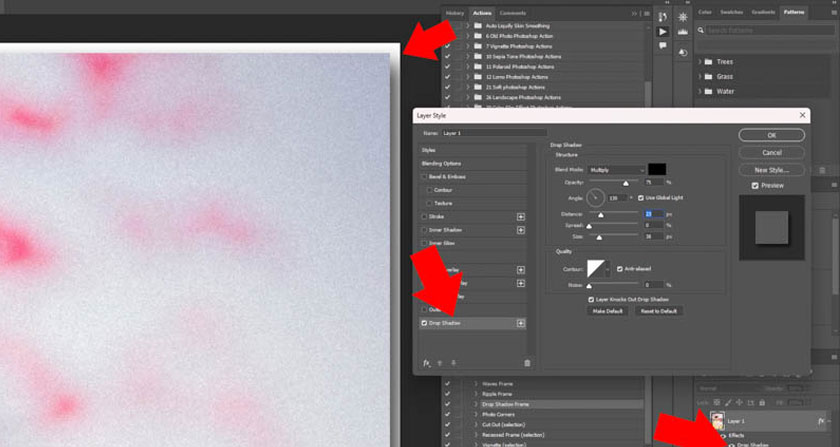The width and height of the screenshot is (840, 447).
Task: Toggle the Use Global Light checkbox
Action: coord(641,198)
